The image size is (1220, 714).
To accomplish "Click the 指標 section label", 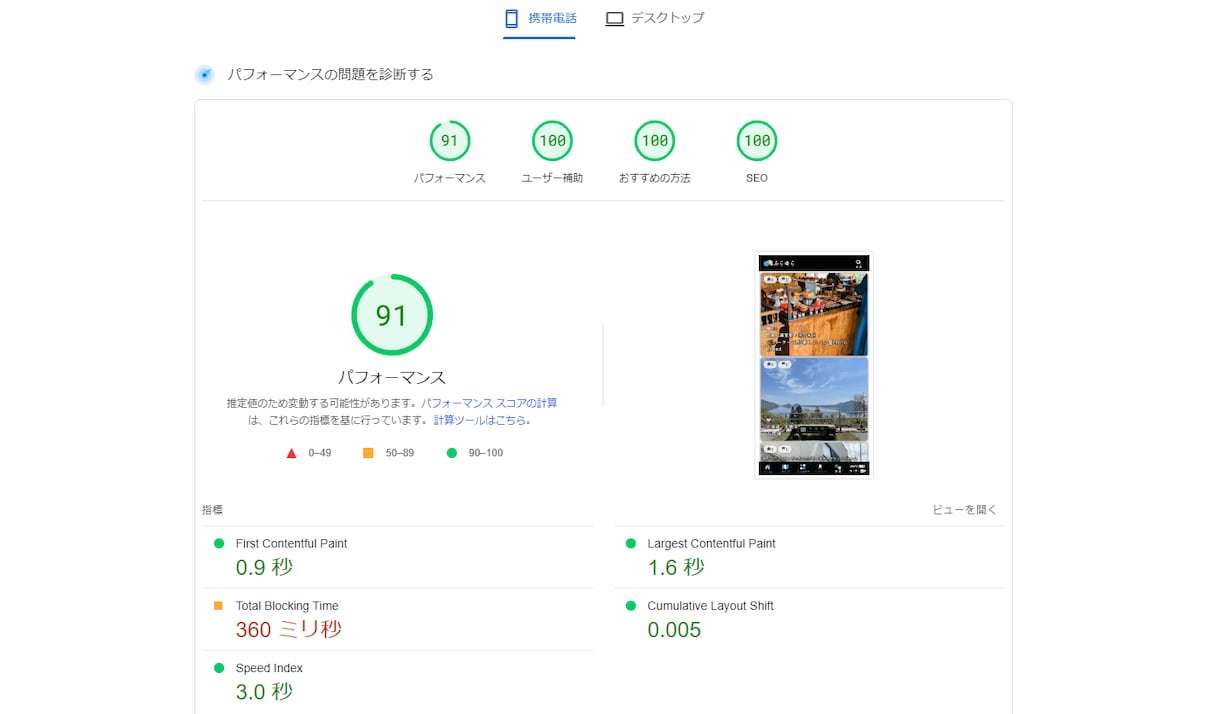I will (212, 510).
